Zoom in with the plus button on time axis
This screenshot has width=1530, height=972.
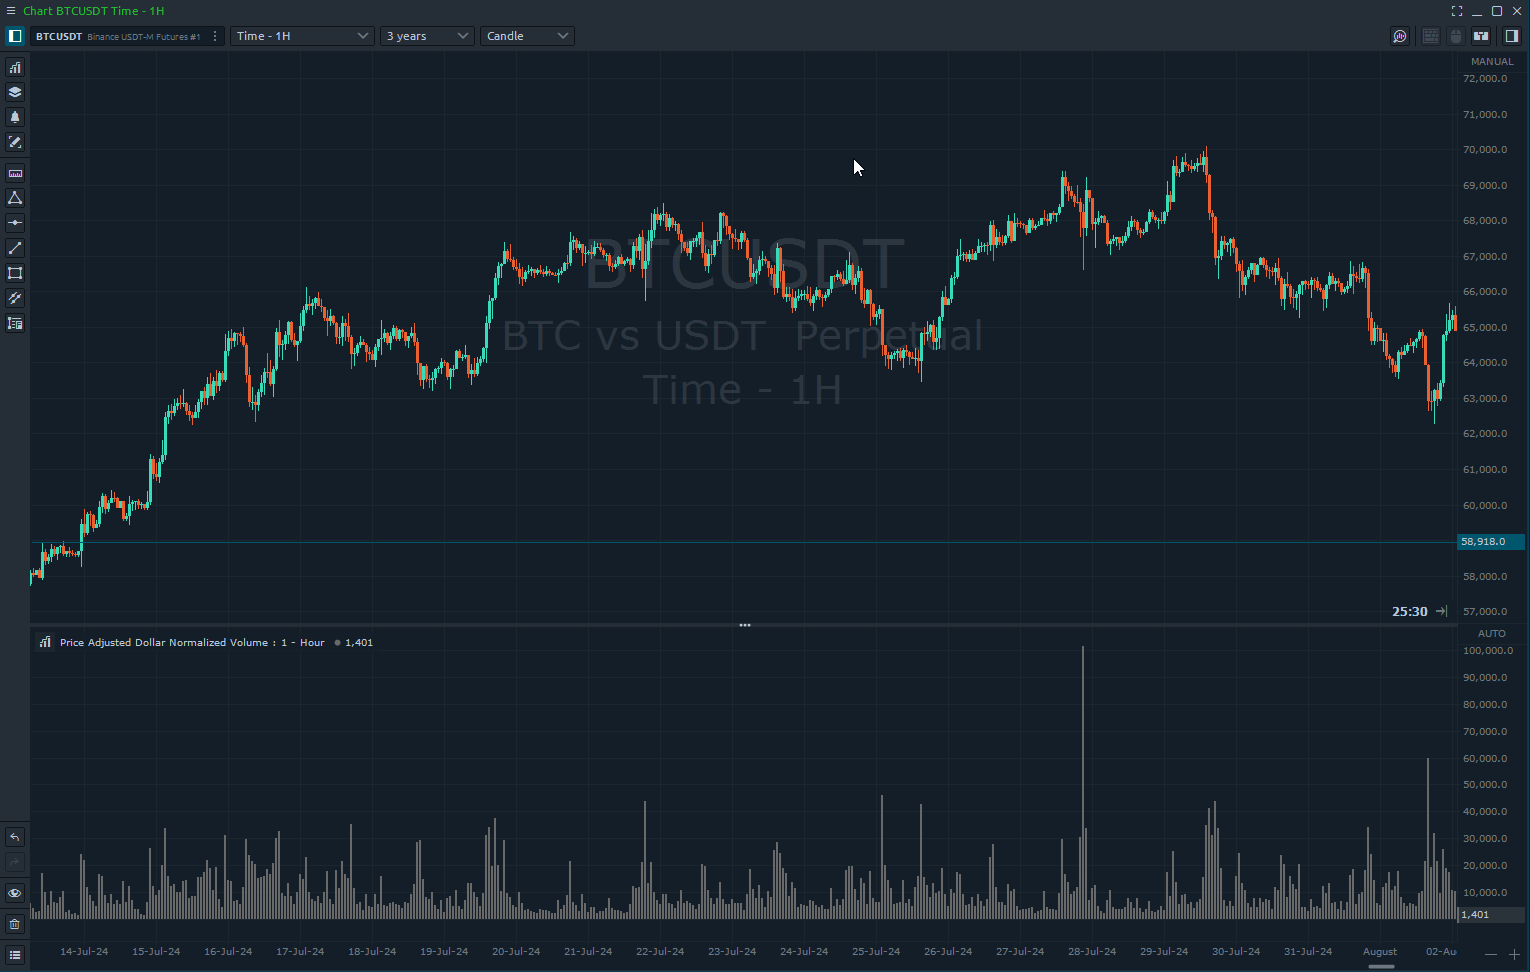point(1514,955)
